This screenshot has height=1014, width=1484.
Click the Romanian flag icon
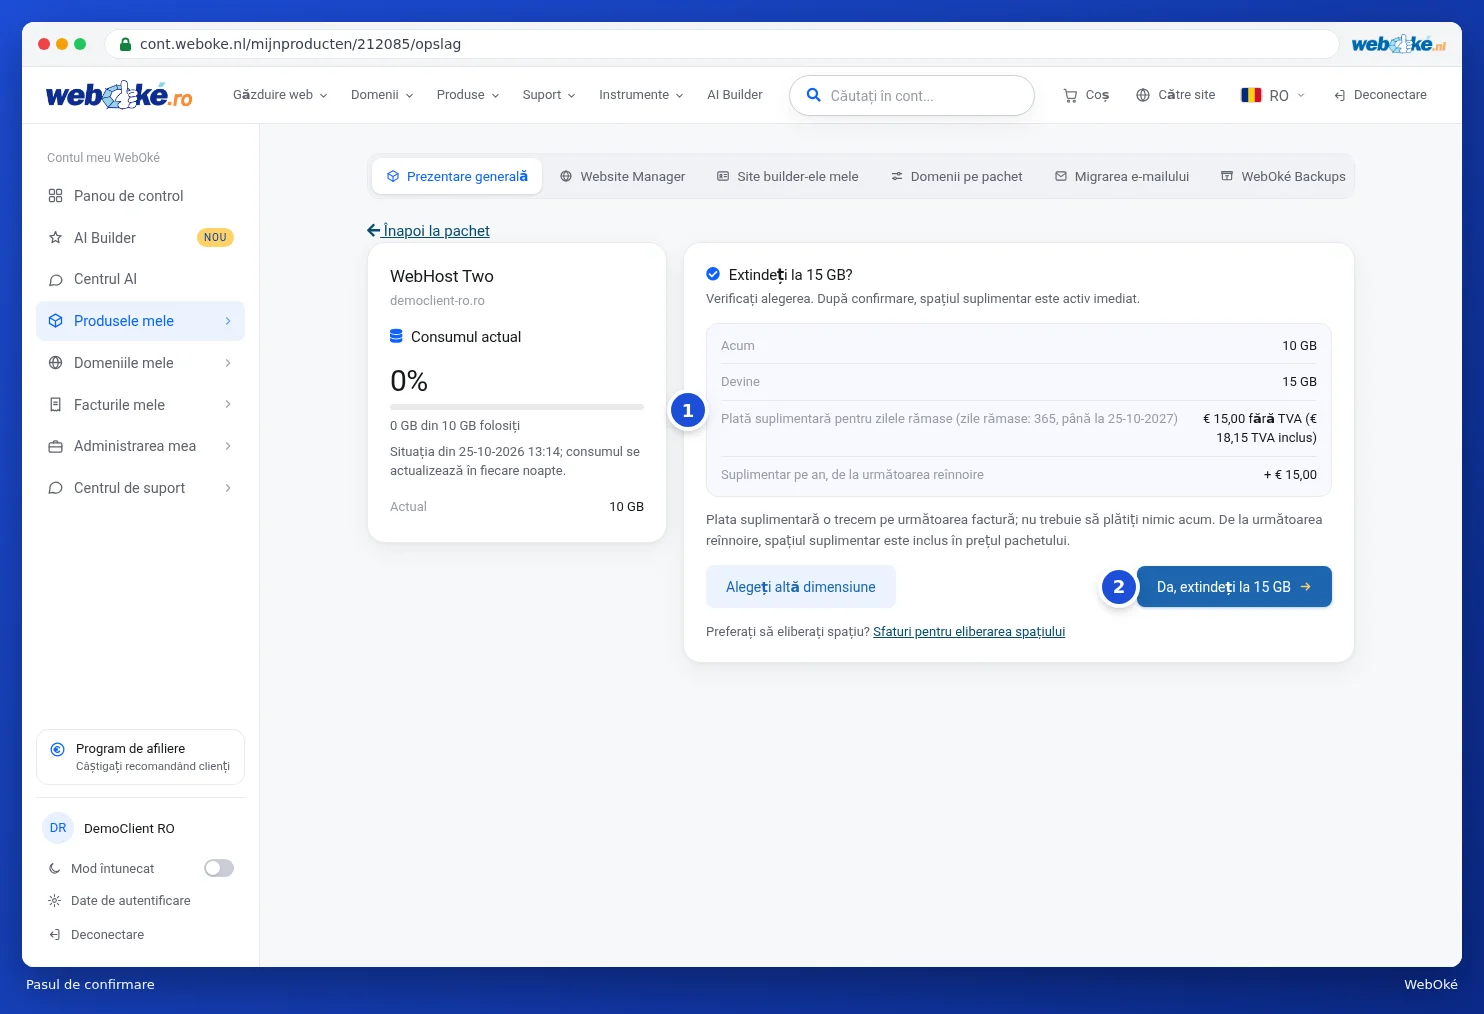tap(1251, 95)
